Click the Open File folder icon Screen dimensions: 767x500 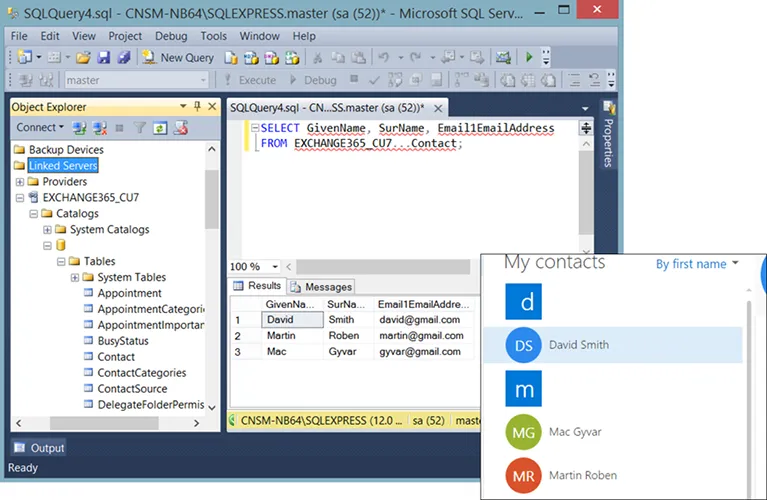[83, 58]
